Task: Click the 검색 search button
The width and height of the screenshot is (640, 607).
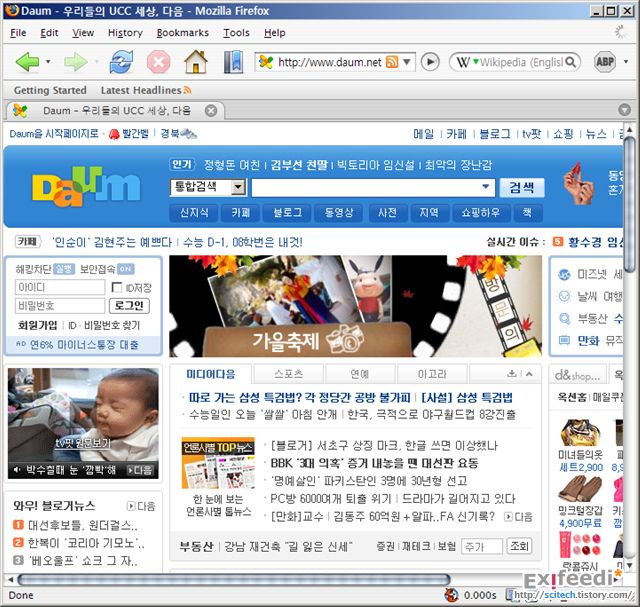Action: 522,188
